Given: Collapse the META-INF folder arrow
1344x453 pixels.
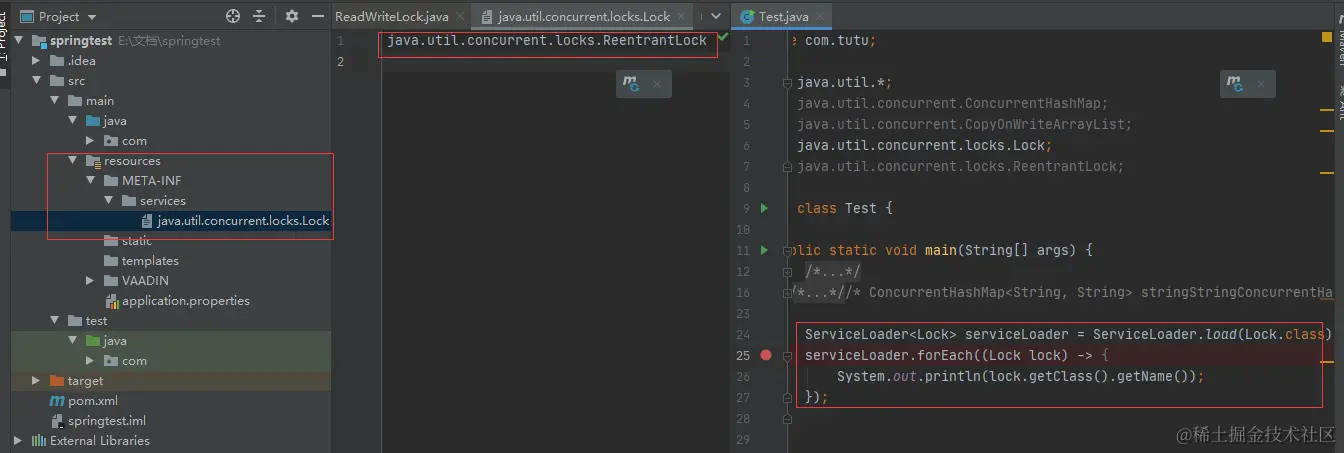Looking at the screenshot, I should [x=90, y=181].
